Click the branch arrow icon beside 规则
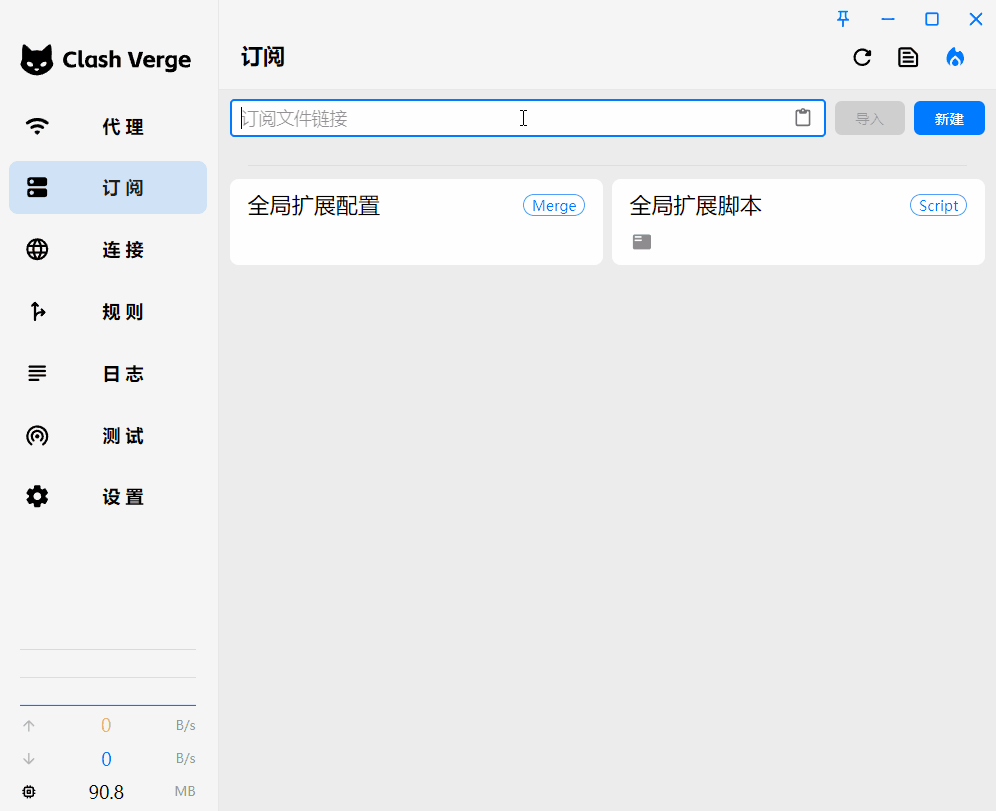This screenshot has width=996, height=811. [38, 311]
